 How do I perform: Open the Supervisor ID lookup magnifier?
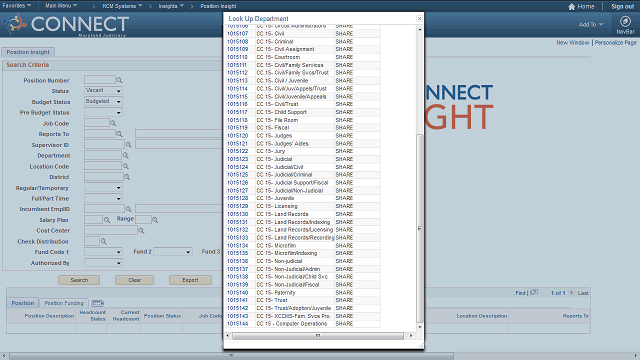pos(129,144)
